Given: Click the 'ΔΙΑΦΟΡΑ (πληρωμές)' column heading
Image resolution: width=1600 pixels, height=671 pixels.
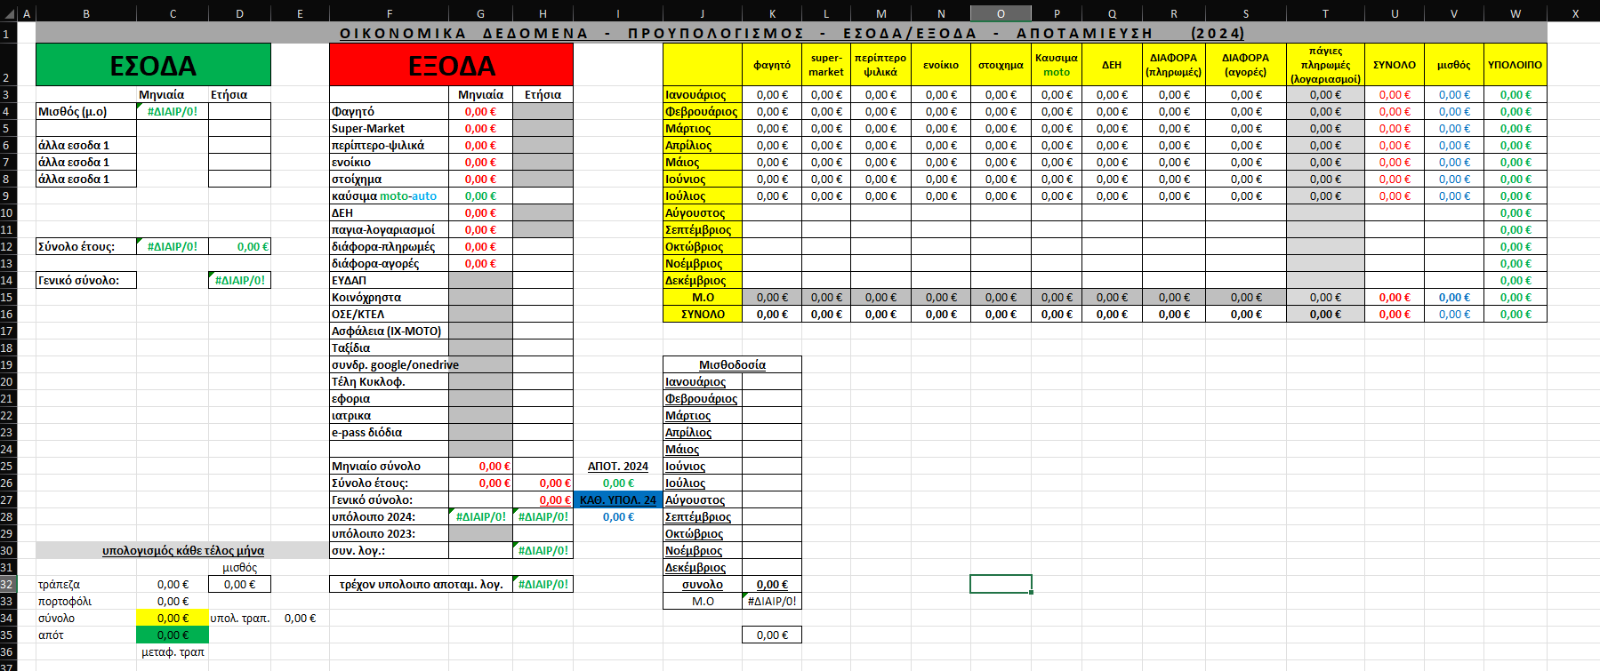Looking at the screenshot, I should [x=1173, y=65].
